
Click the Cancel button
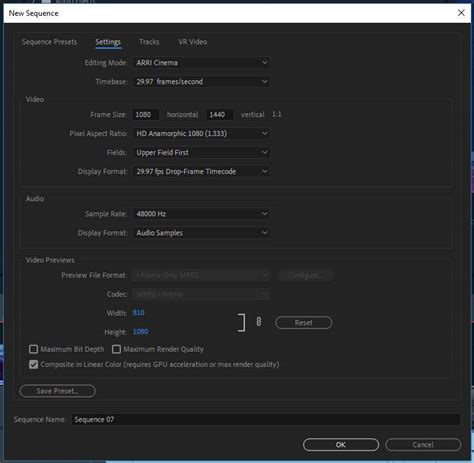tap(423, 445)
